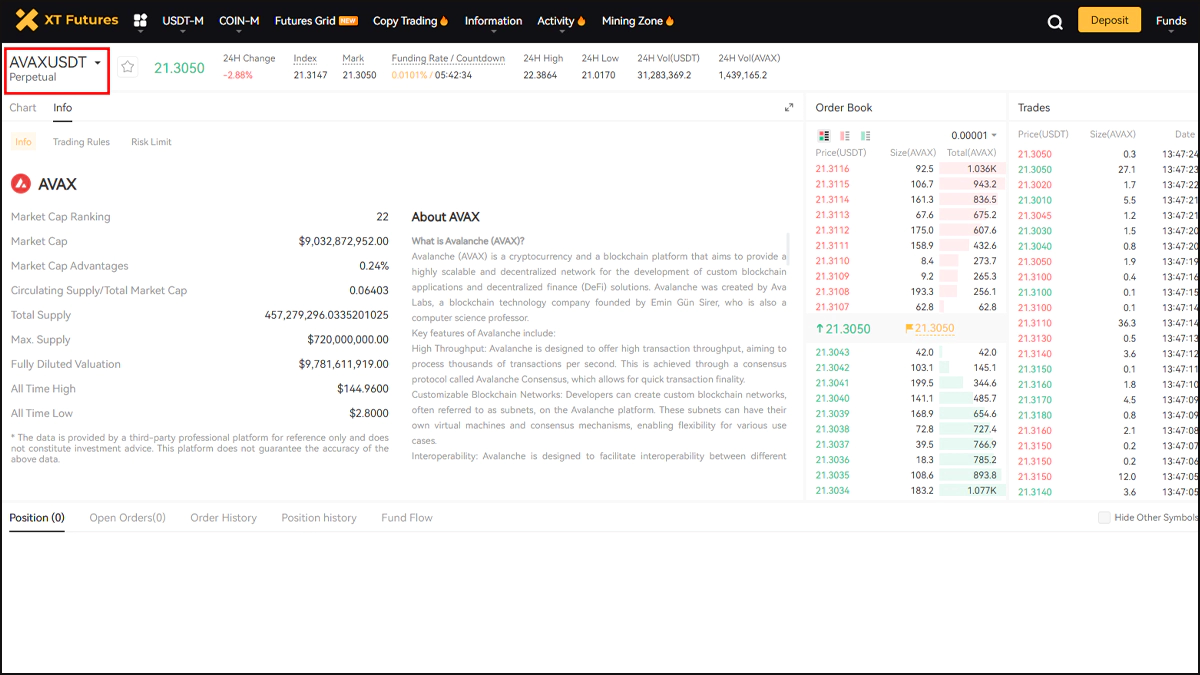Open the Fund Flow tab
The width and height of the screenshot is (1200, 675).
(407, 518)
